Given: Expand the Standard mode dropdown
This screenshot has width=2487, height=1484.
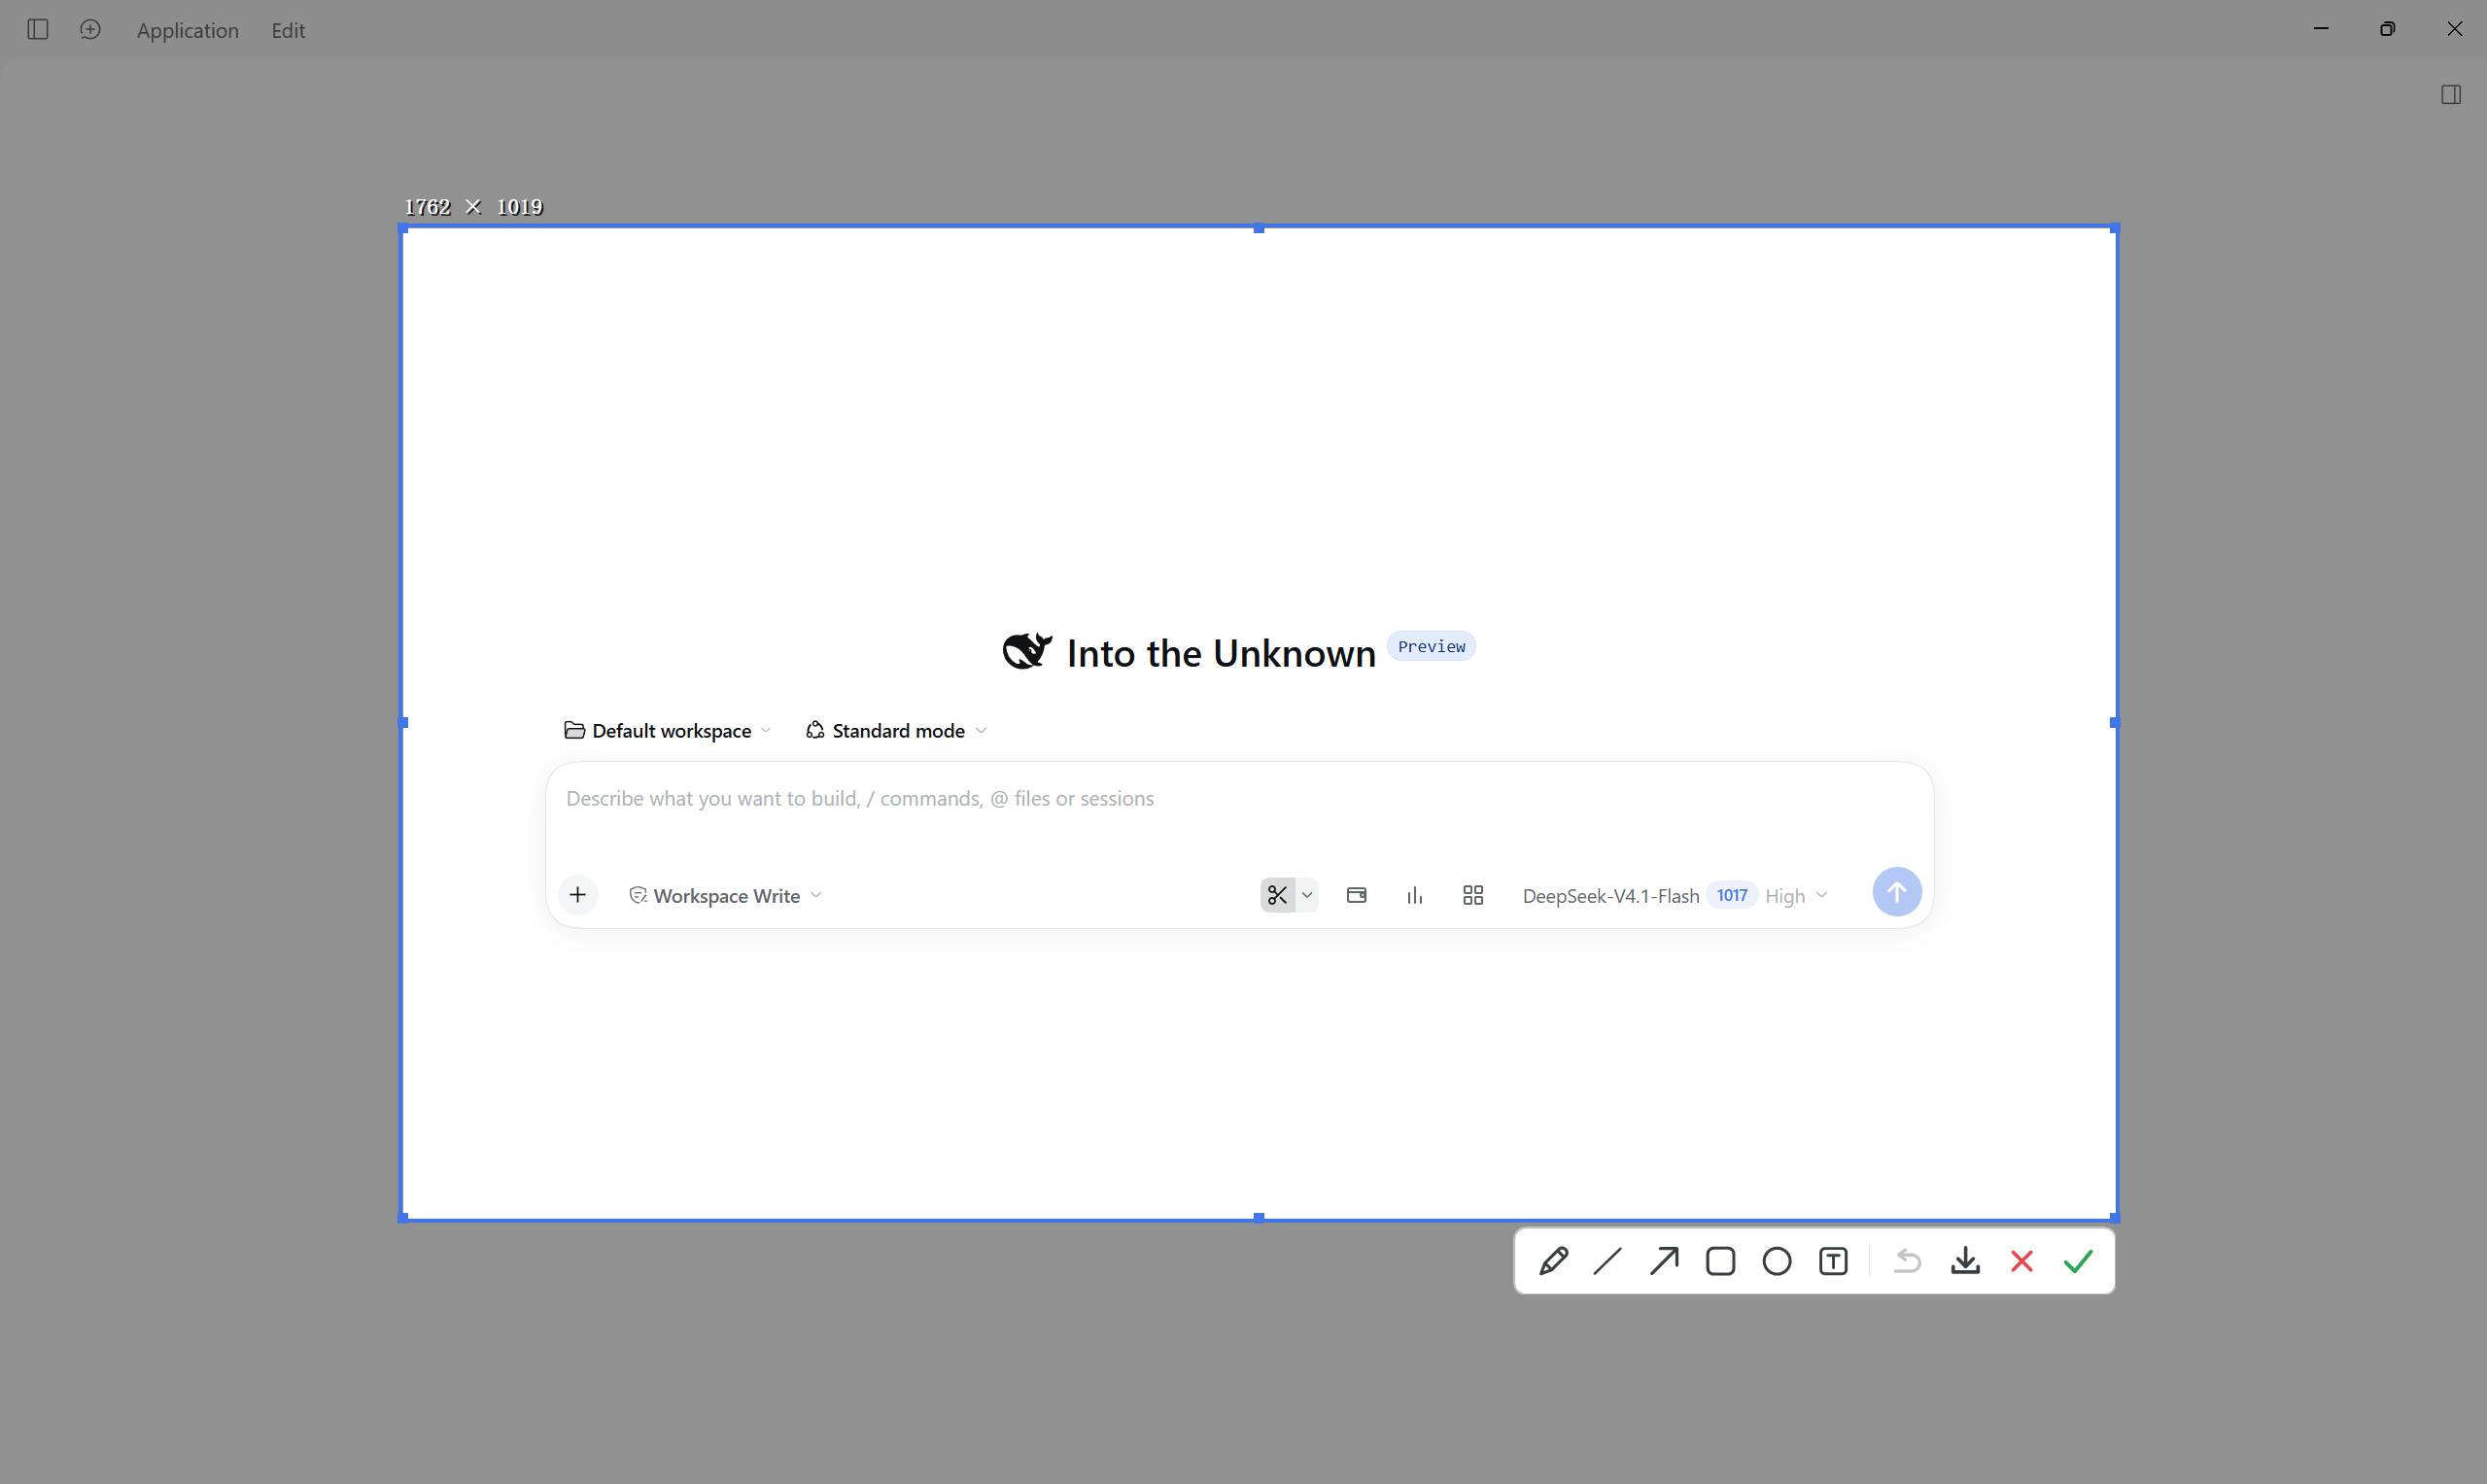Looking at the screenshot, I should [897, 731].
